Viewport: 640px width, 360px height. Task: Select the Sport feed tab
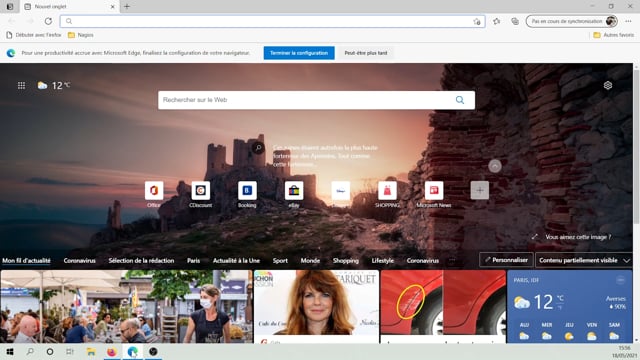tap(280, 260)
